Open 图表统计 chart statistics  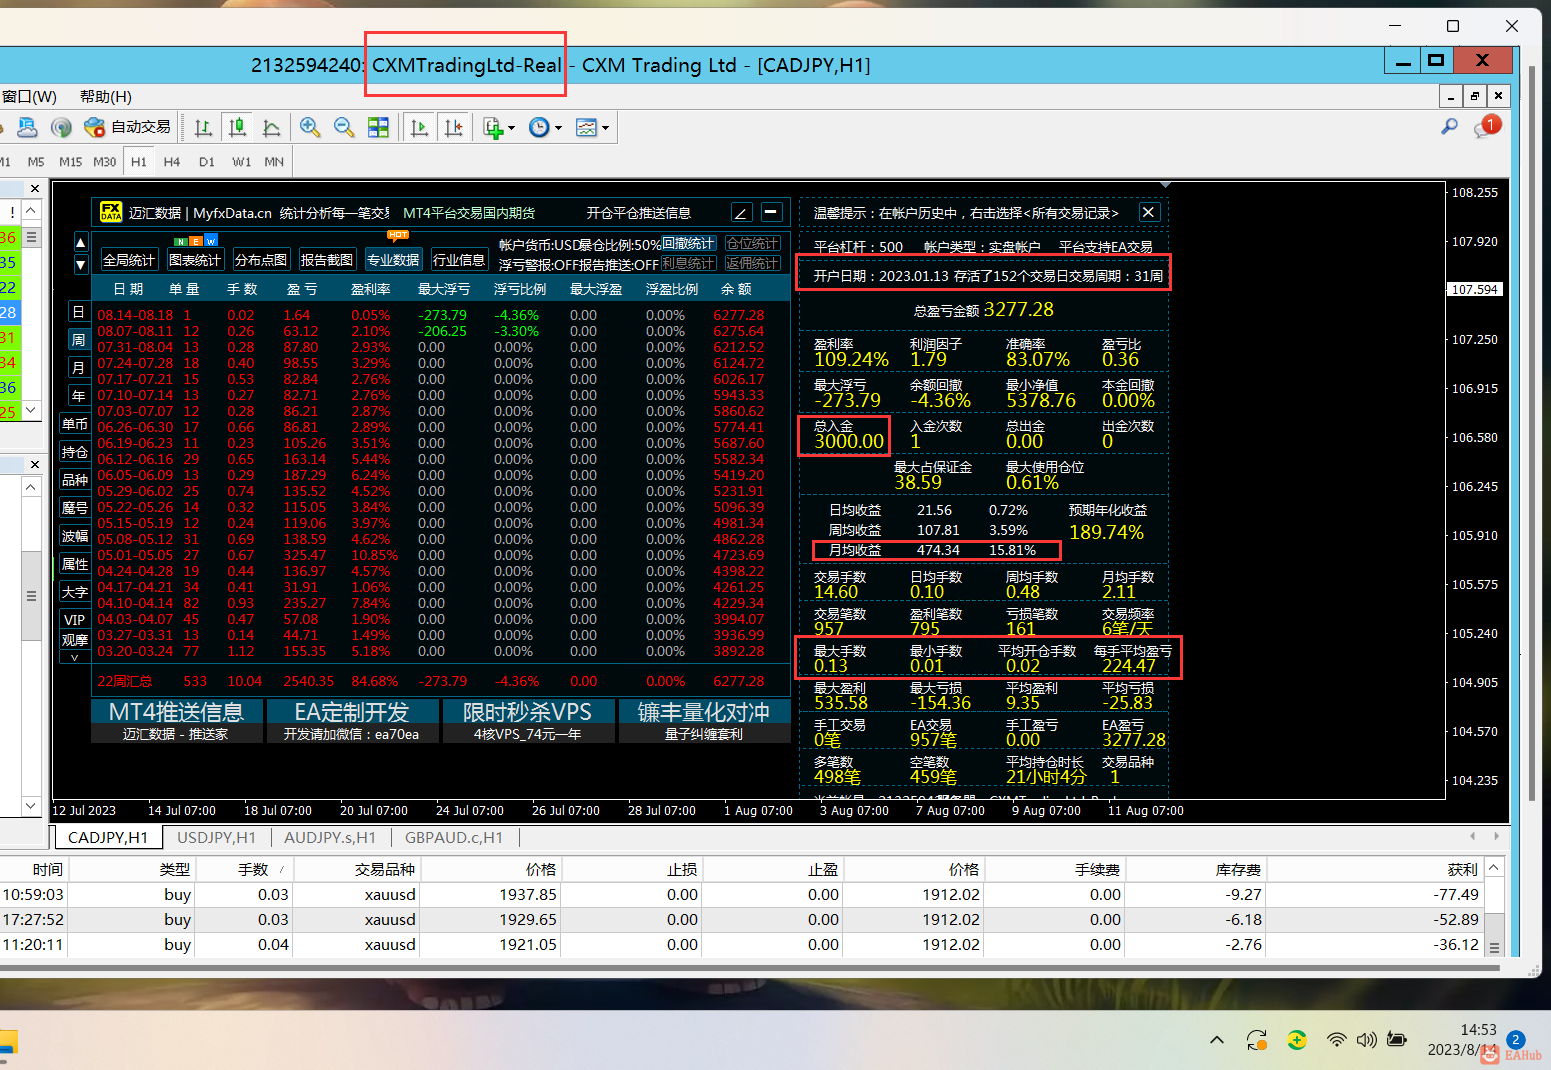click(195, 260)
